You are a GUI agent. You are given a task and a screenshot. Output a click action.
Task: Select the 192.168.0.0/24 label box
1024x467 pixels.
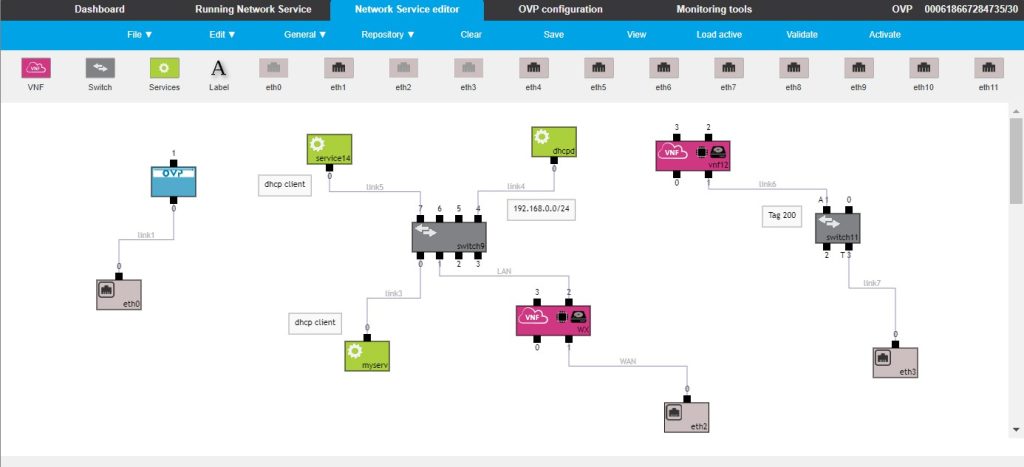541,209
